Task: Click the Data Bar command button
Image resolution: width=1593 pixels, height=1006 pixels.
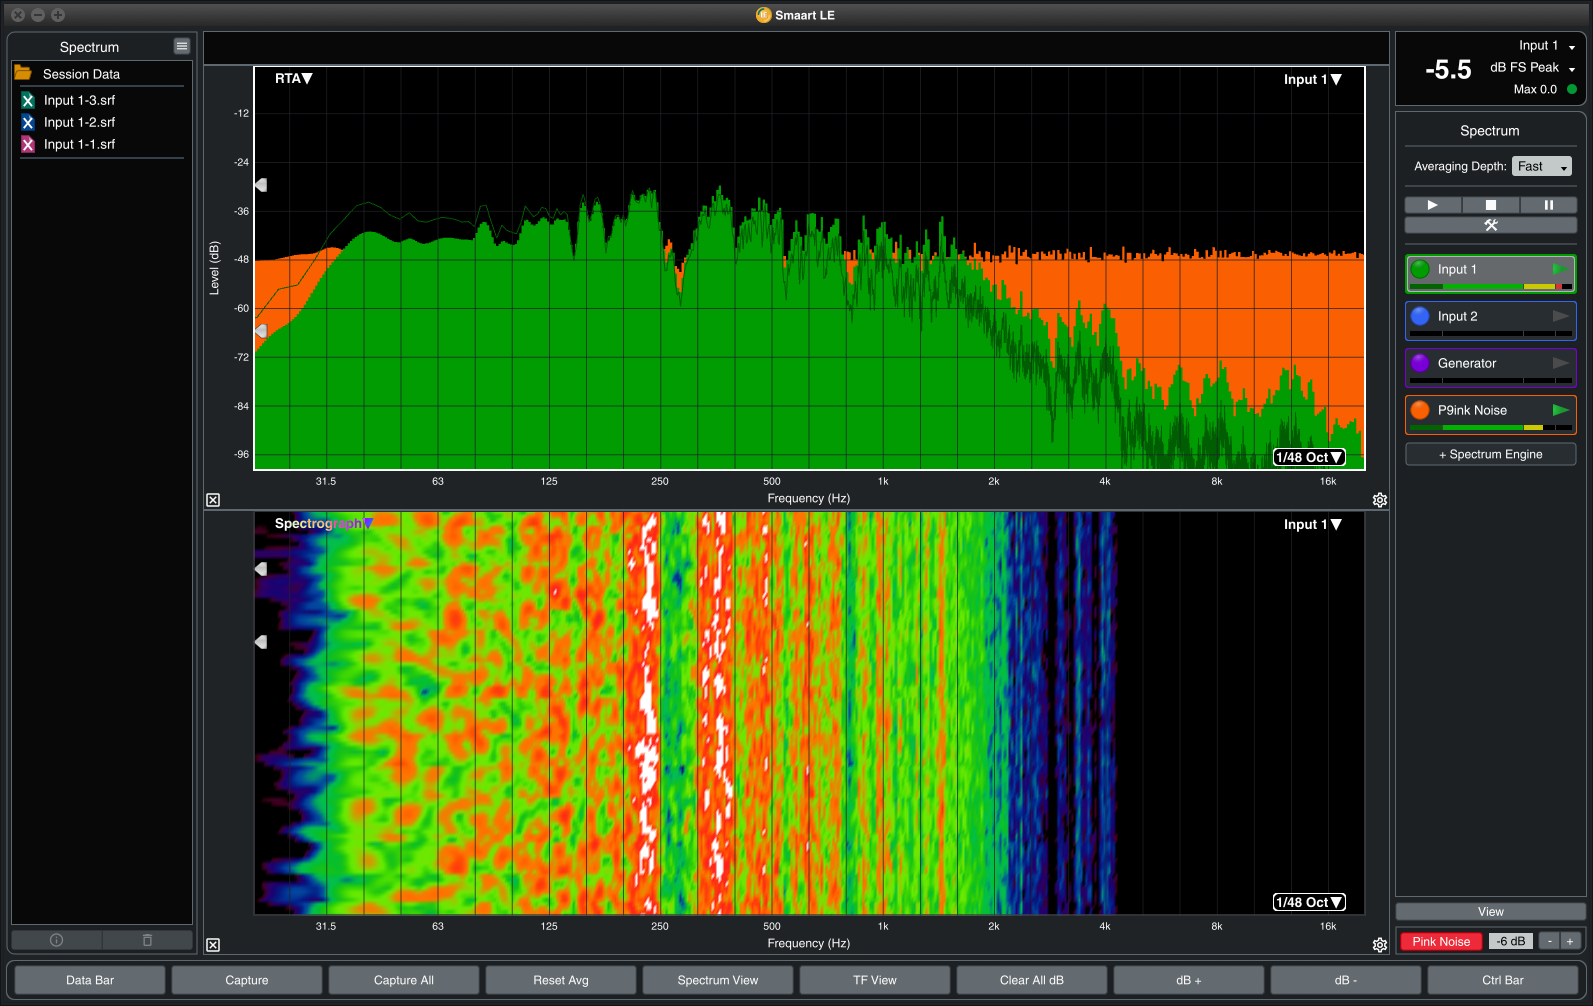Action: click(x=90, y=980)
